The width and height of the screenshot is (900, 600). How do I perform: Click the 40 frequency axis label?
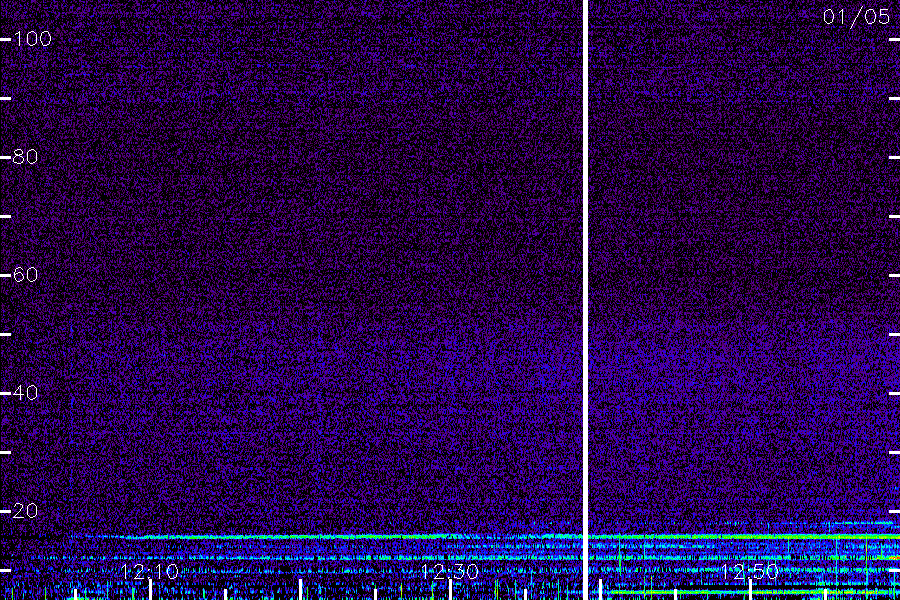point(25,393)
